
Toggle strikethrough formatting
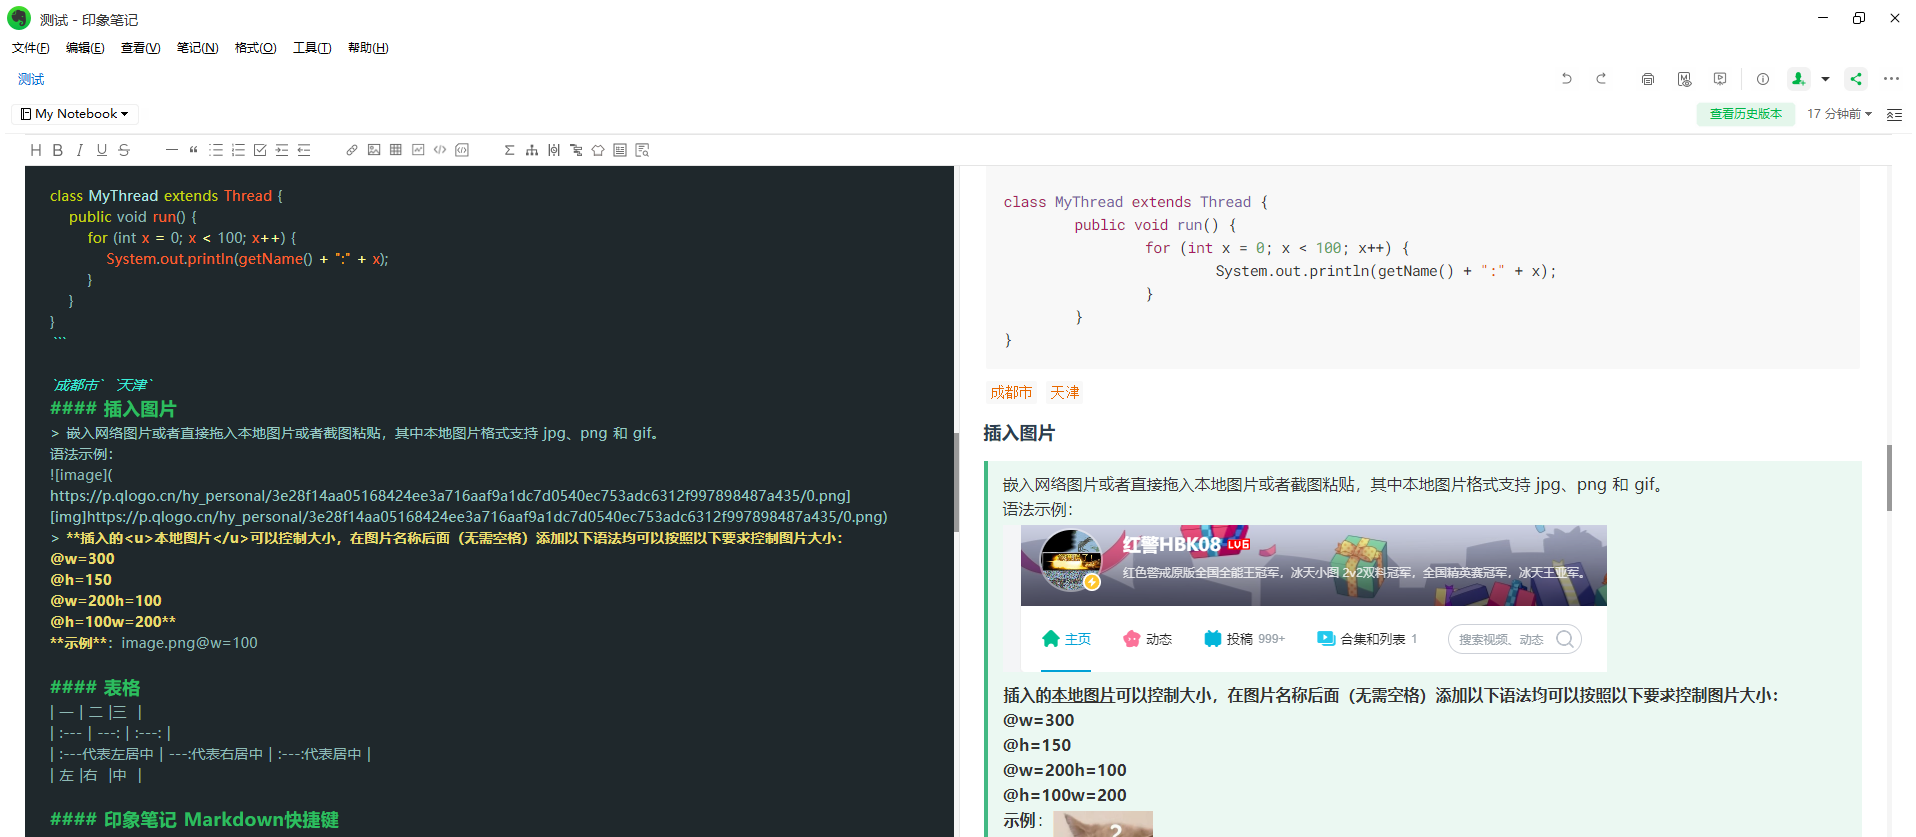tap(124, 150)
